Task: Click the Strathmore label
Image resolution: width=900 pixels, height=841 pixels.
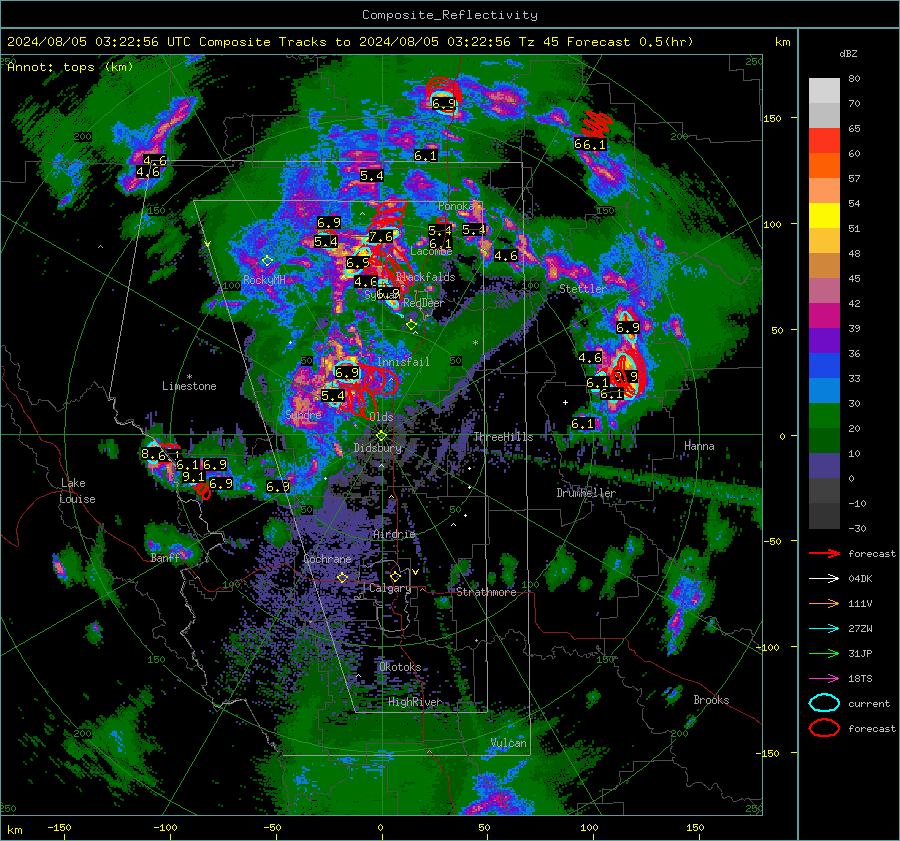Action: [x=486, y=592]
